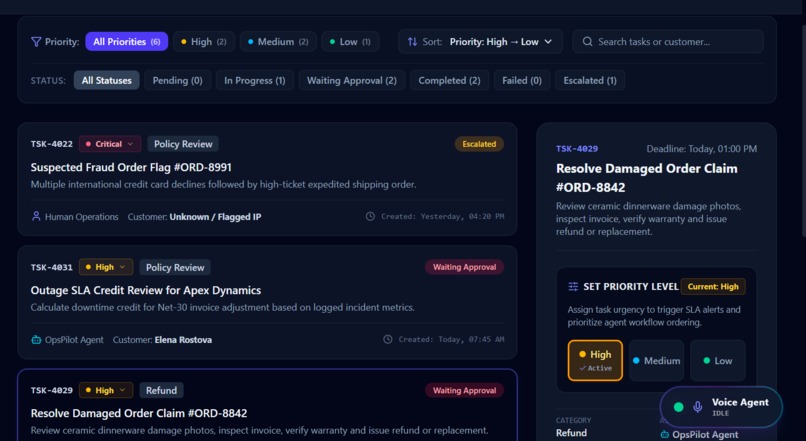The width and height of the screenshot is (806, 441).
Task: Click the sort arrows icon
Action: point(412,42)
